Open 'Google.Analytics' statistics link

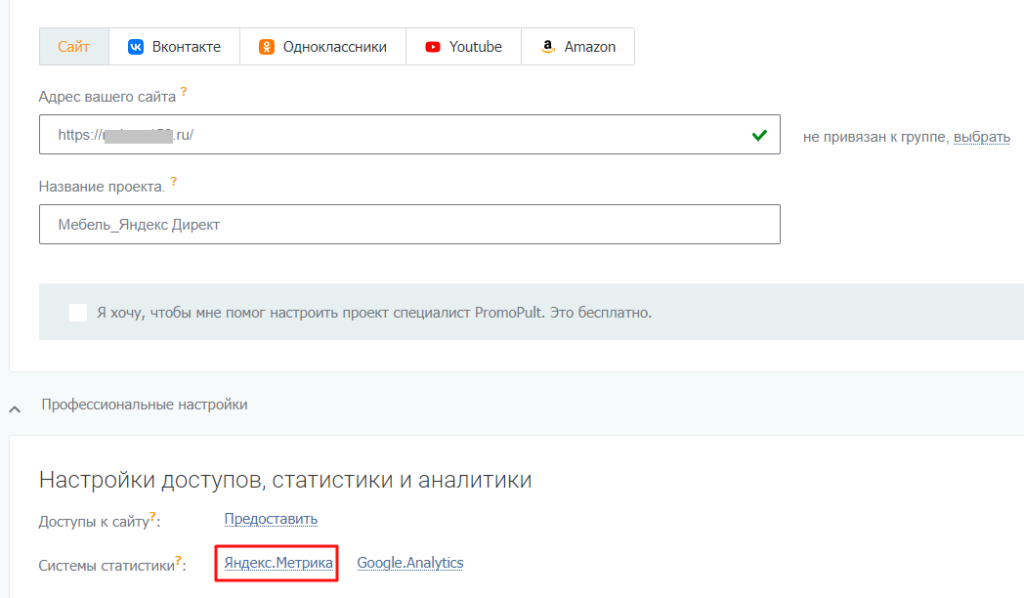pos(410,563)
